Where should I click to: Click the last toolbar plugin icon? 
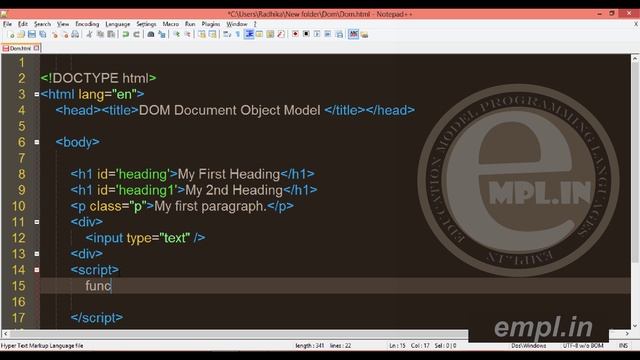point(364,35)
